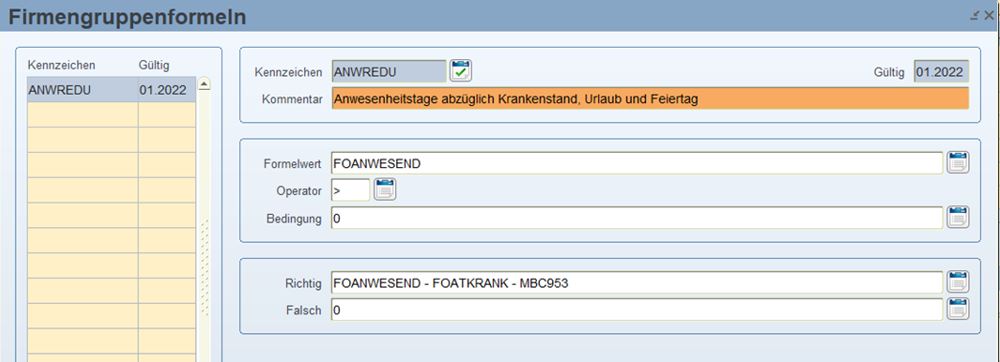Click the Gültig field showing 01.2022
This screenshot has height=362, width=1000.
(941, 71)
